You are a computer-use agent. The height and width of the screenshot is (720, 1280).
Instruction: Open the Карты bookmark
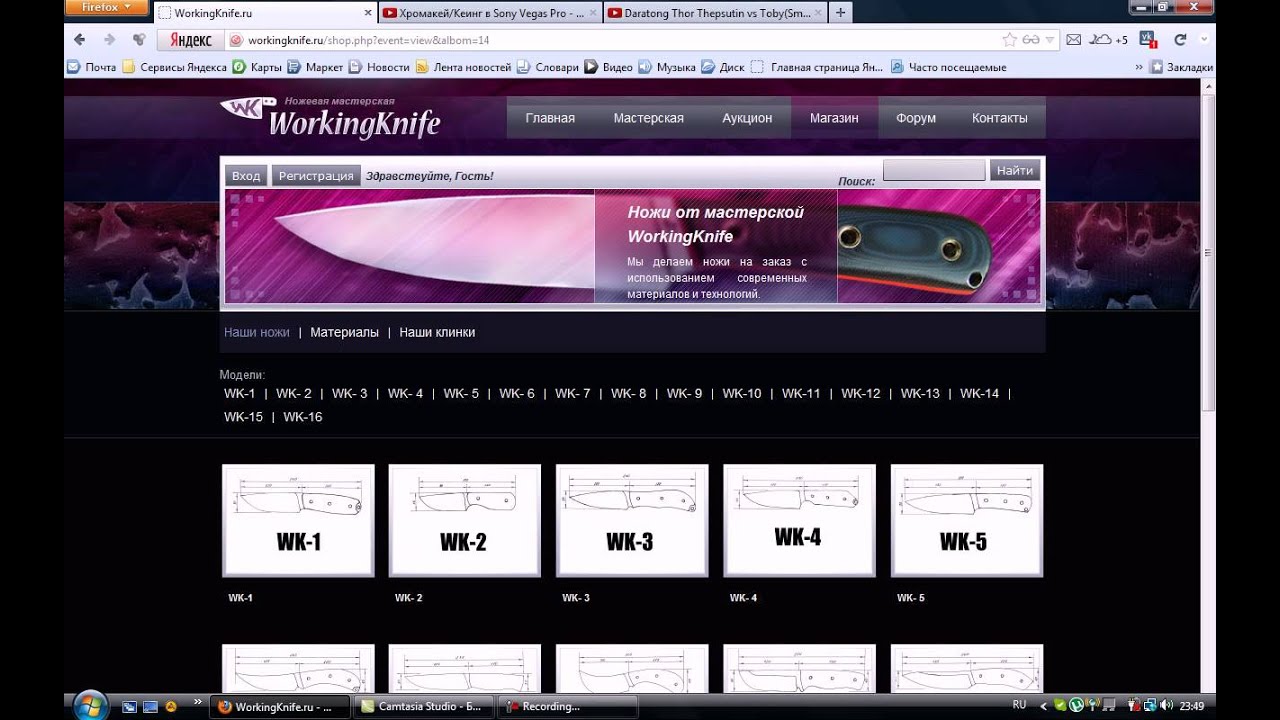coord(257,67)
